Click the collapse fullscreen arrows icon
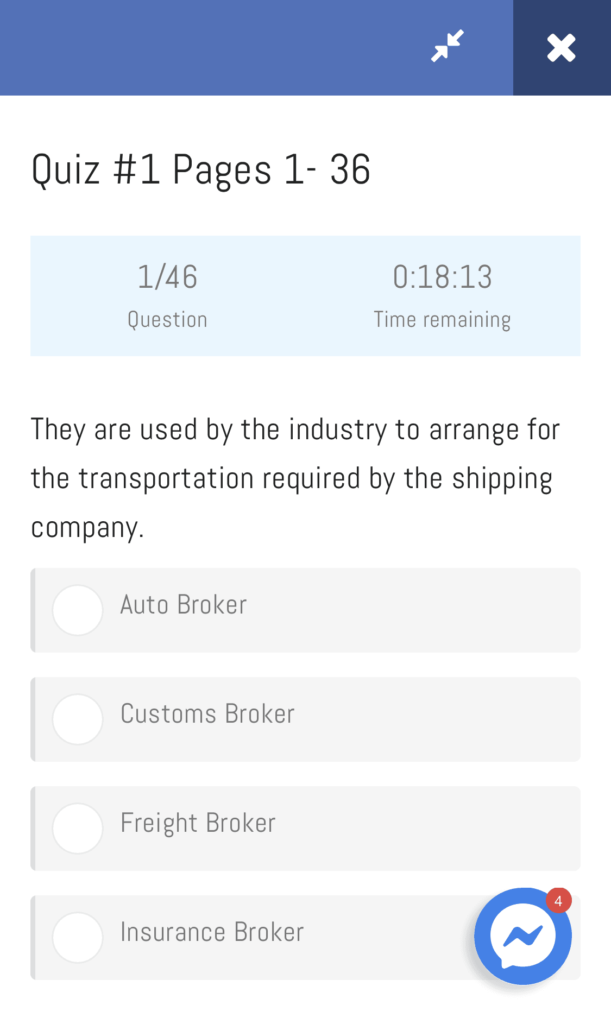 (x=447, y=46)
